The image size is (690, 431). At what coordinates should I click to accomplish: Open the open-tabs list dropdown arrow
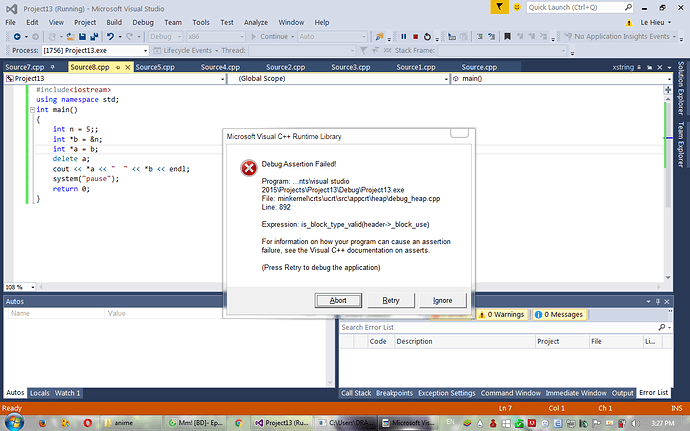pyautogui.click(x=669, y=67)
